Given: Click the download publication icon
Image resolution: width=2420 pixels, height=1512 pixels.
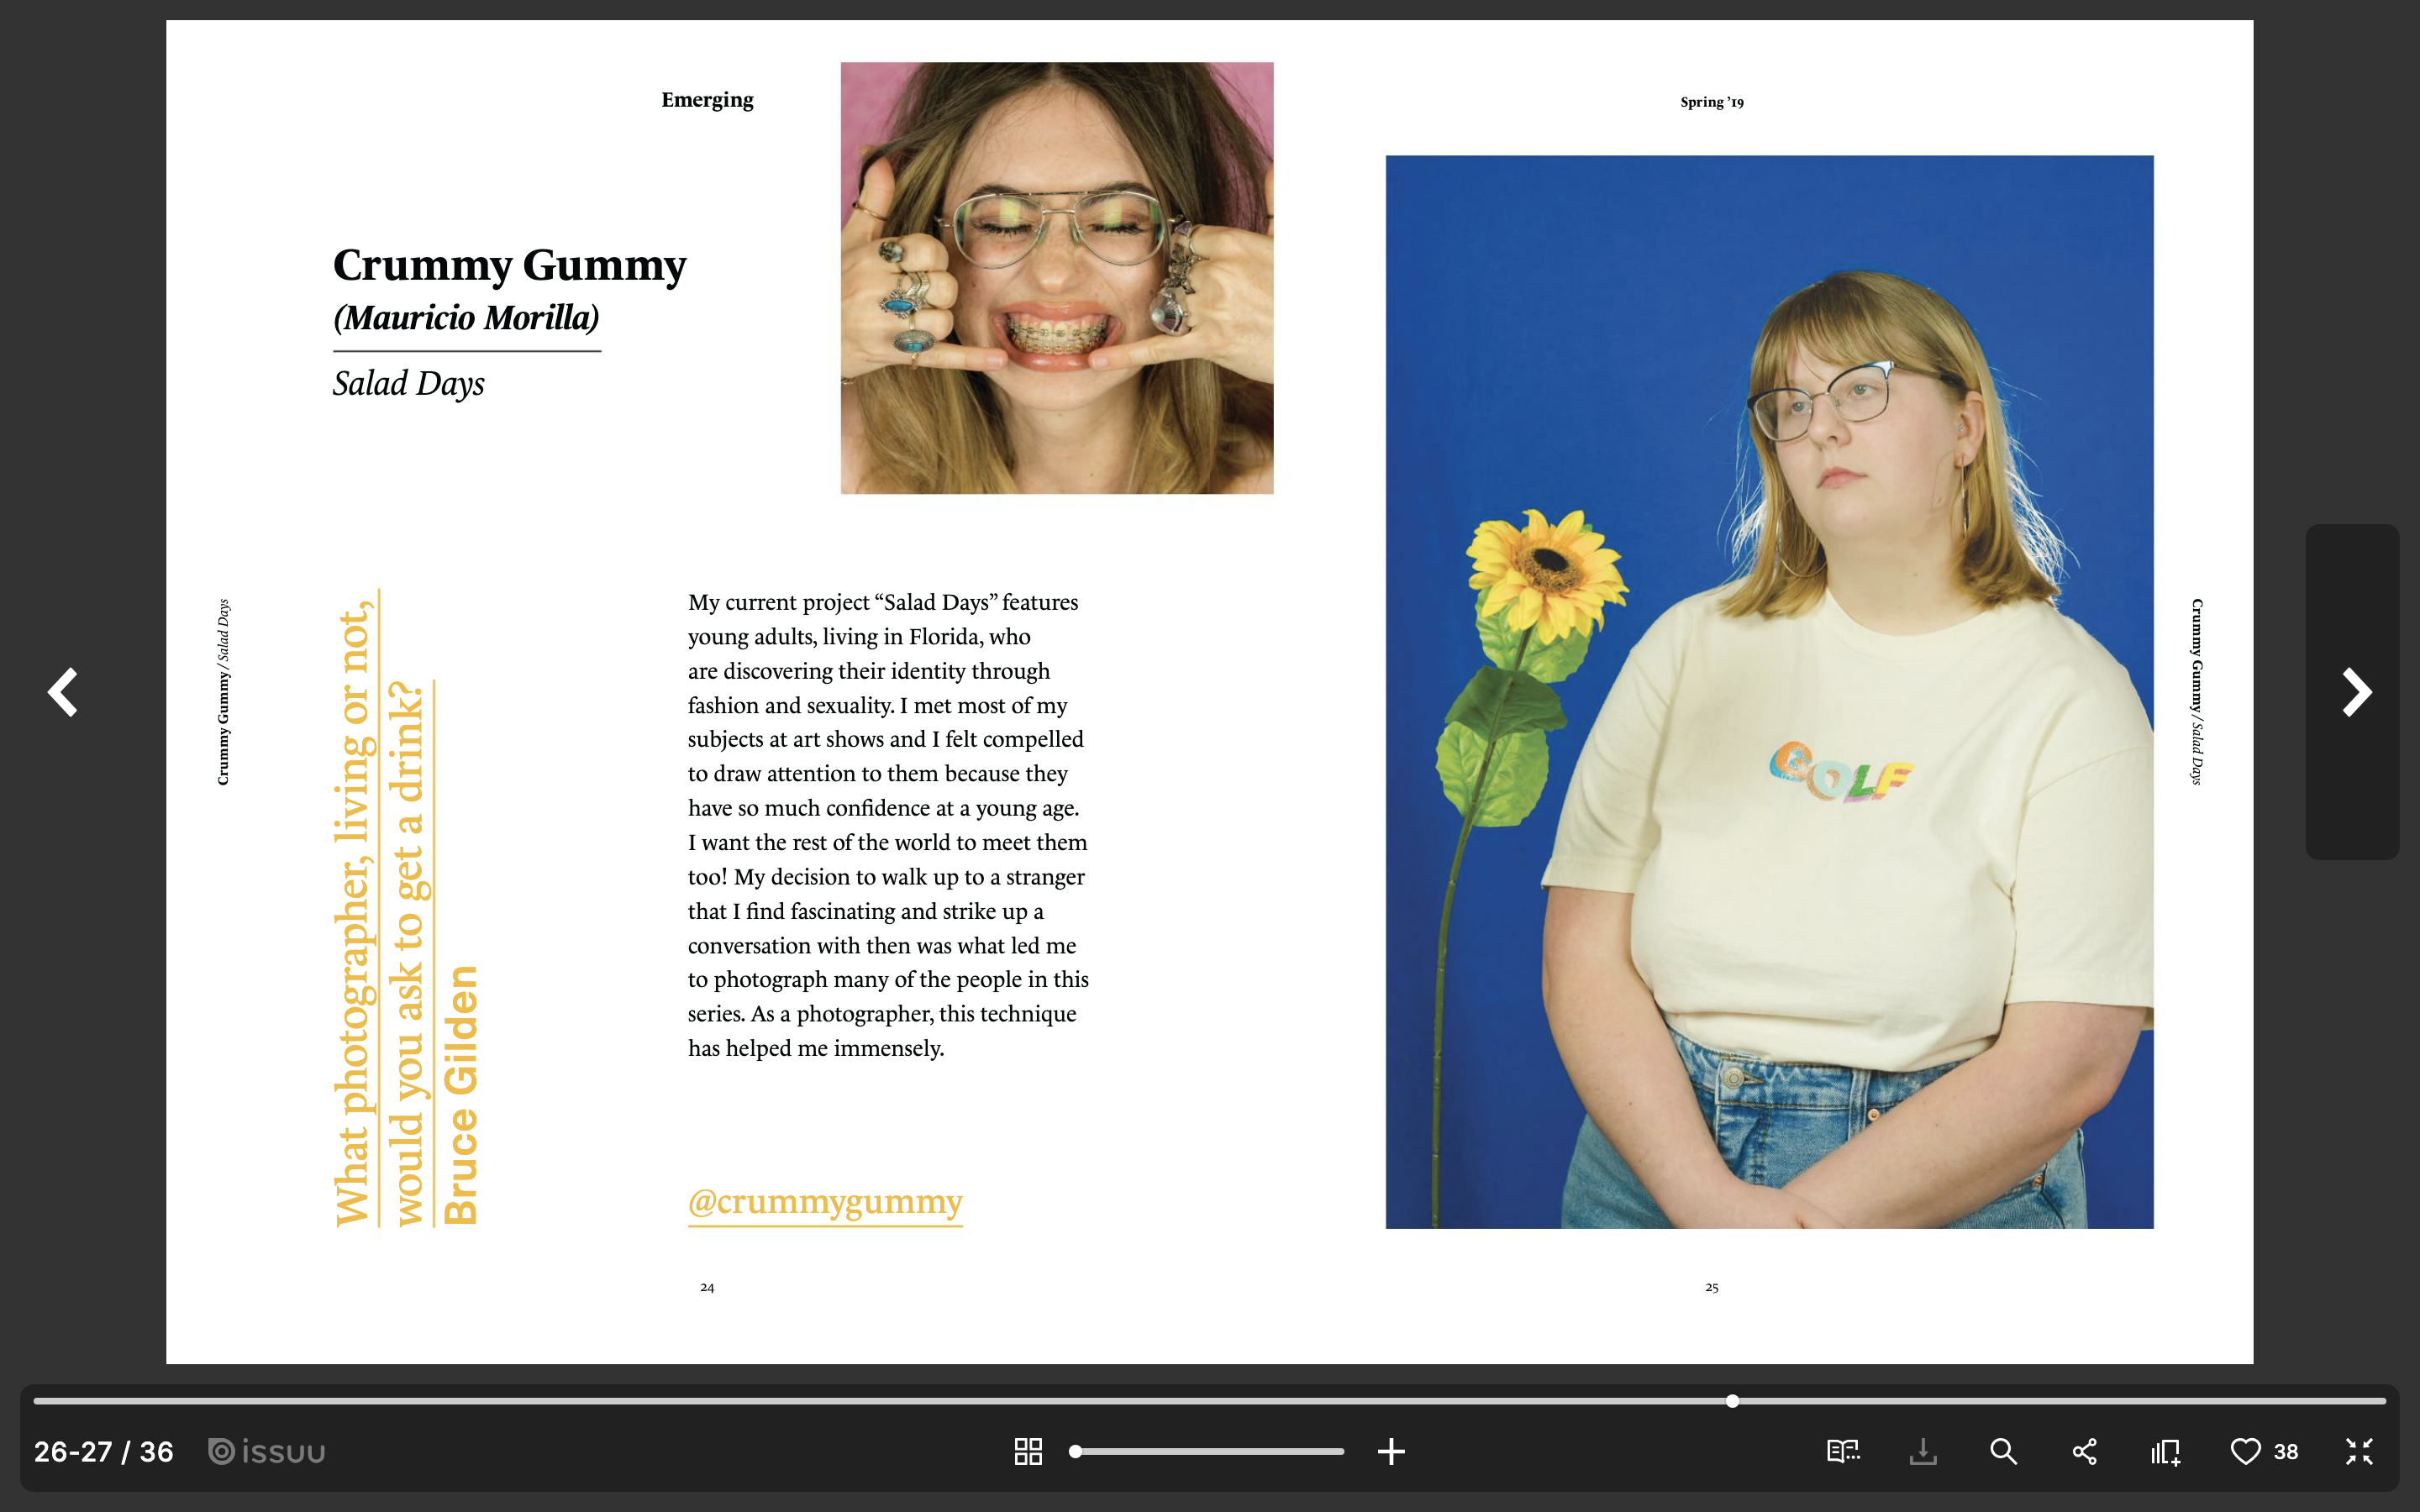Looking at the screenshot, I should click(x=1922, y=1451).
